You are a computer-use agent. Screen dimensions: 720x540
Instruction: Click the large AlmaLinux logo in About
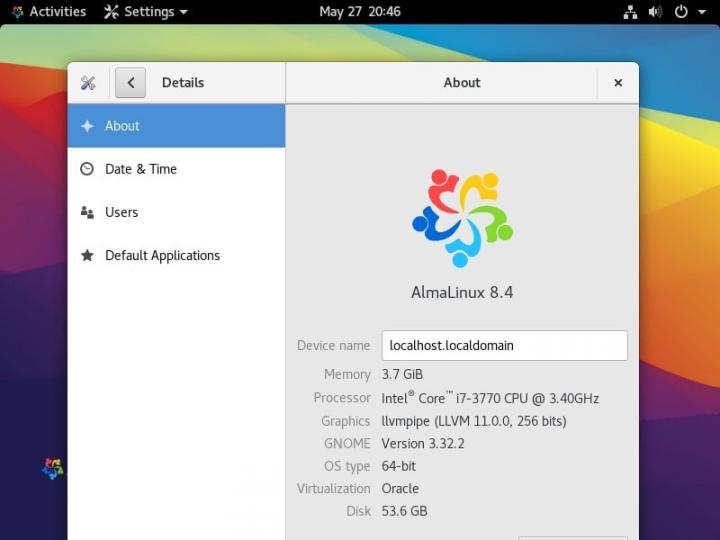coord(462,218)
